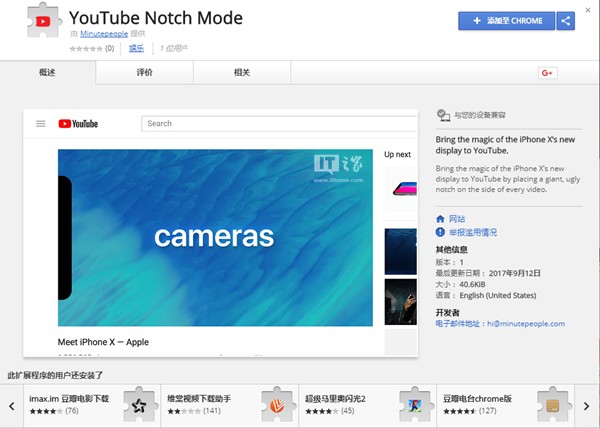Click the Meet iPhone X — Apple title
Image resolution: width=600 pixels, height=428 pixels.
coord(103,342)
